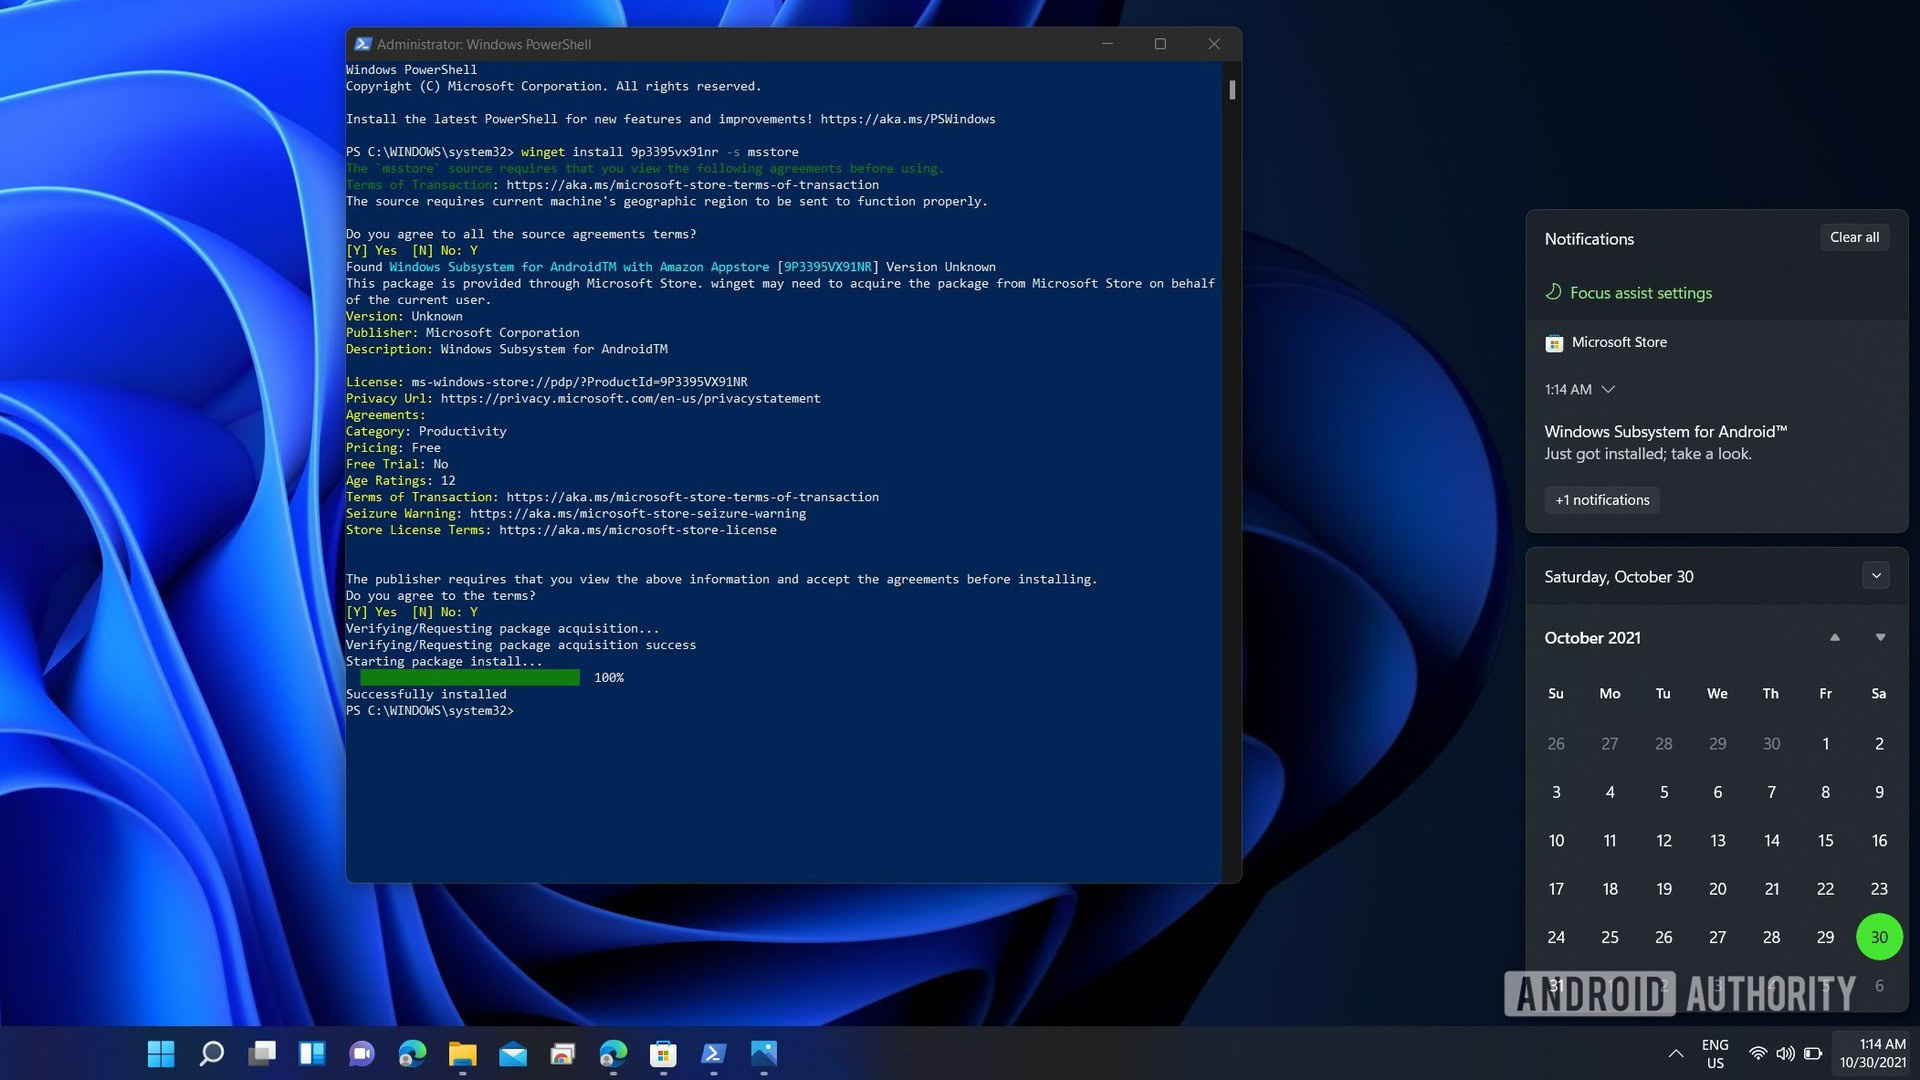The image size is (1920, 1080).
Task: Click the 'Publisher: Microsoft Corporation' line
Action: pos(462,333)
